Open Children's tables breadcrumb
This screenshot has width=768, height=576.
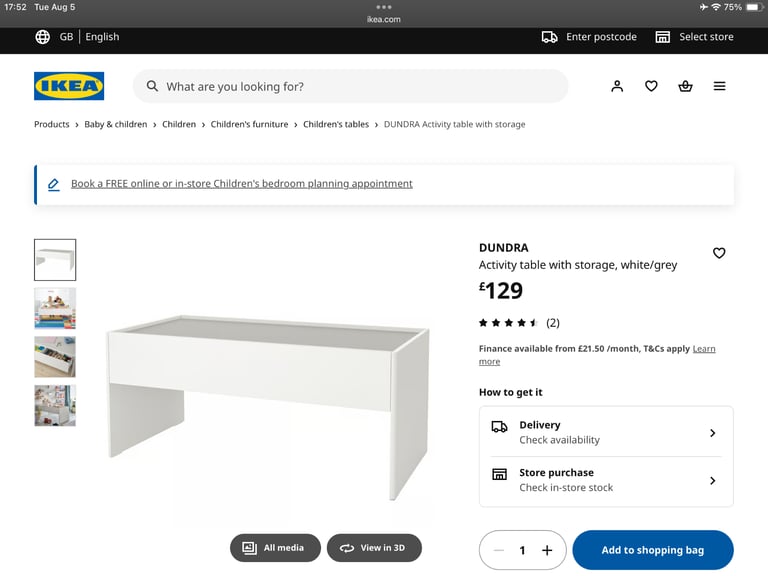336,124
